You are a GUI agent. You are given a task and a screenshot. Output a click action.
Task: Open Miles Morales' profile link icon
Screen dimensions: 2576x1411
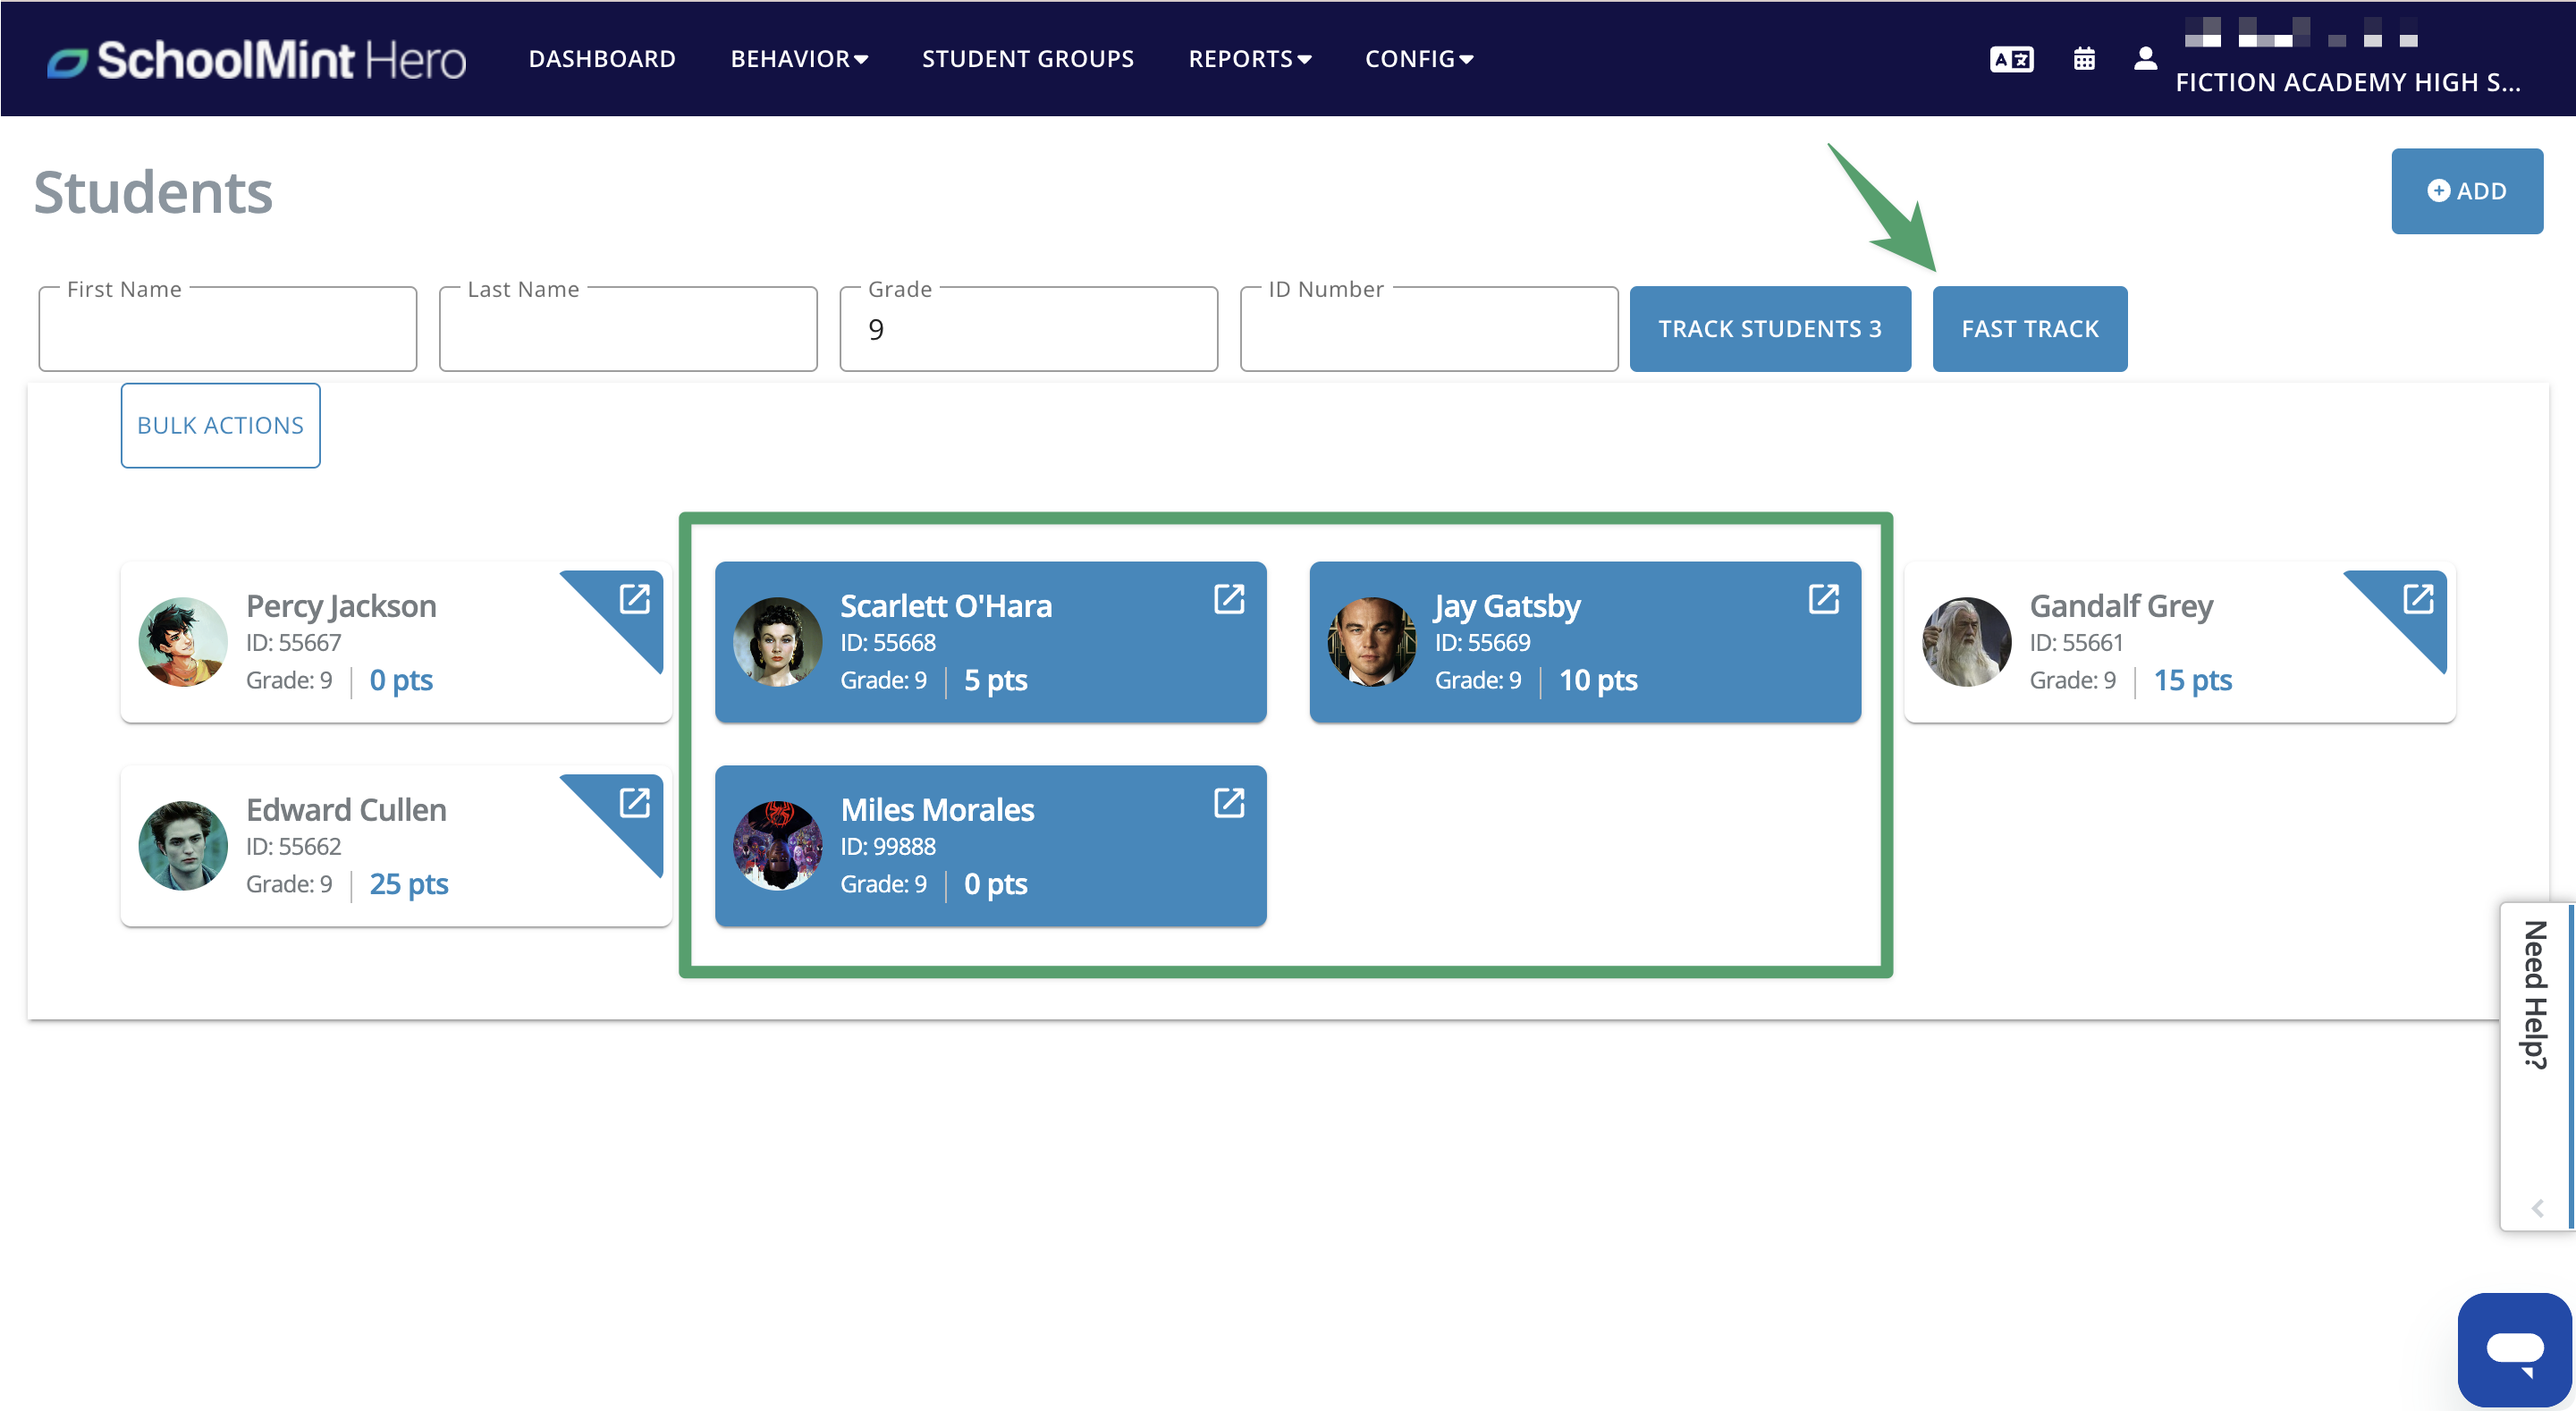click(x=1229, y=803)
